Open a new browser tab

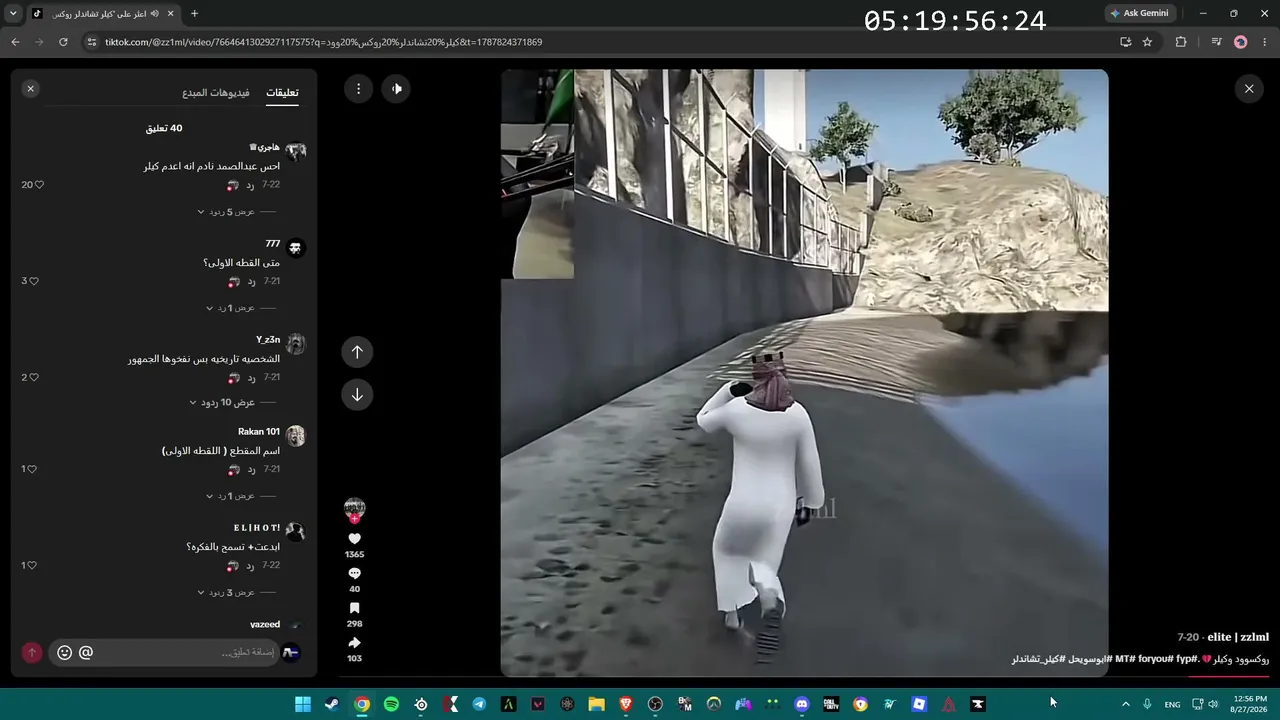(194, 14)
